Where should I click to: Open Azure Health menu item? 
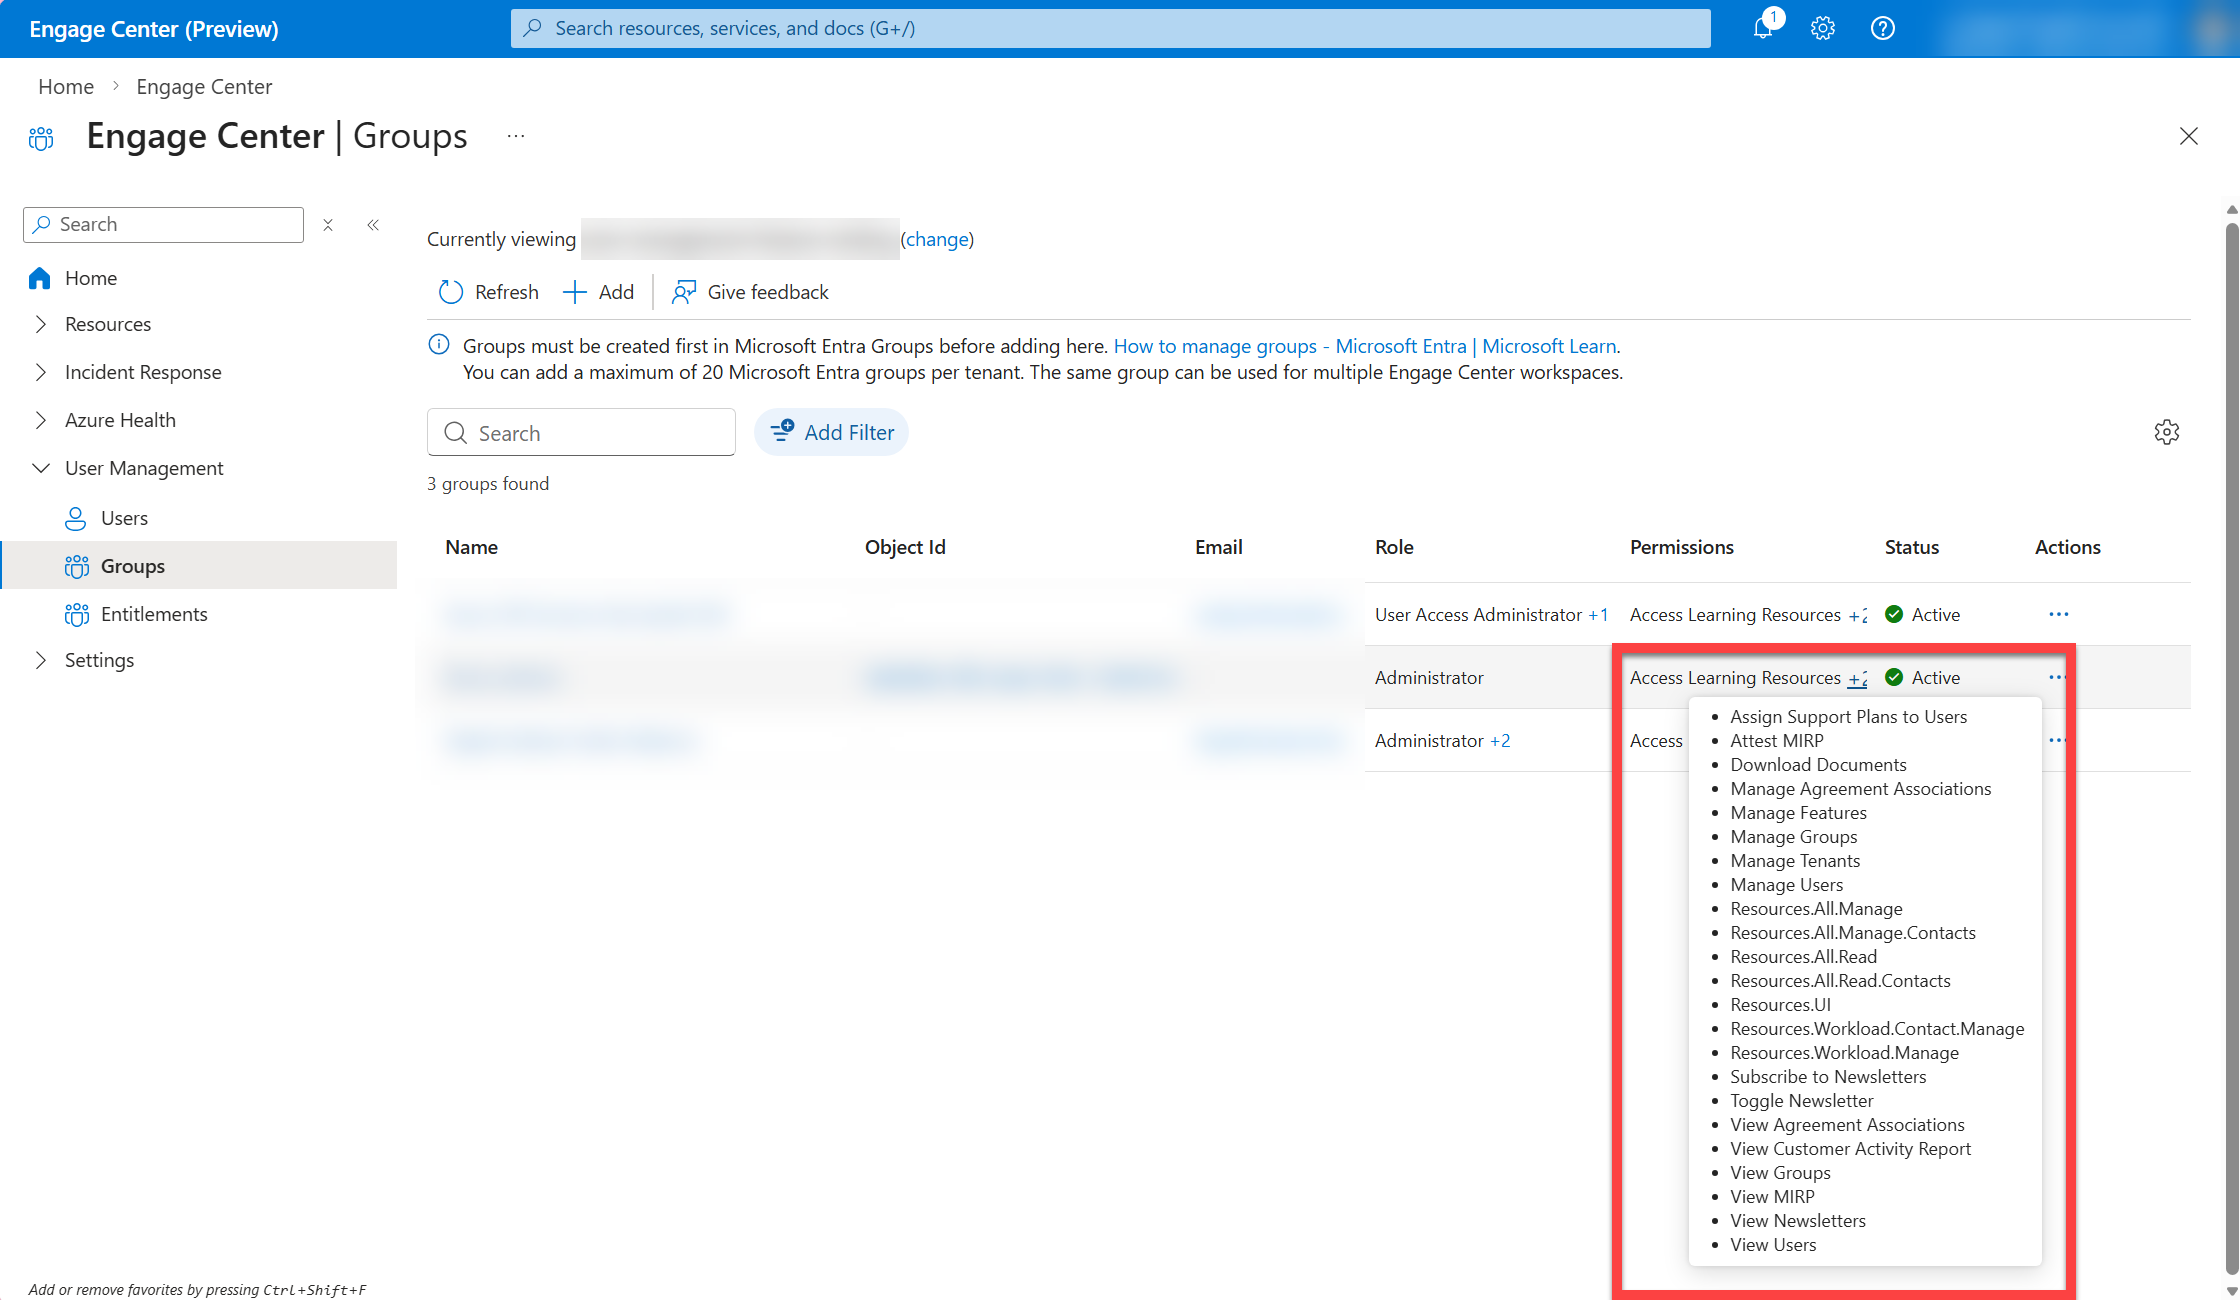point(120,420)
